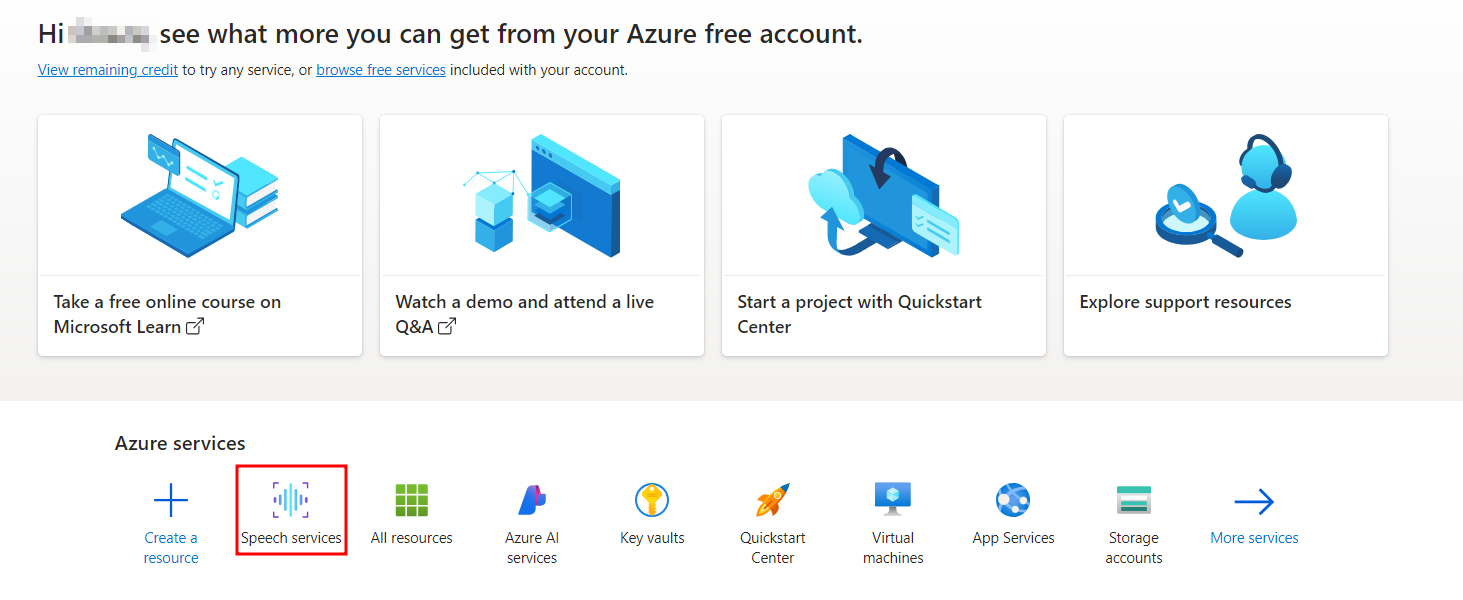Open App Services icon
The image size is (1463, 600).
tap(1013, 500)
